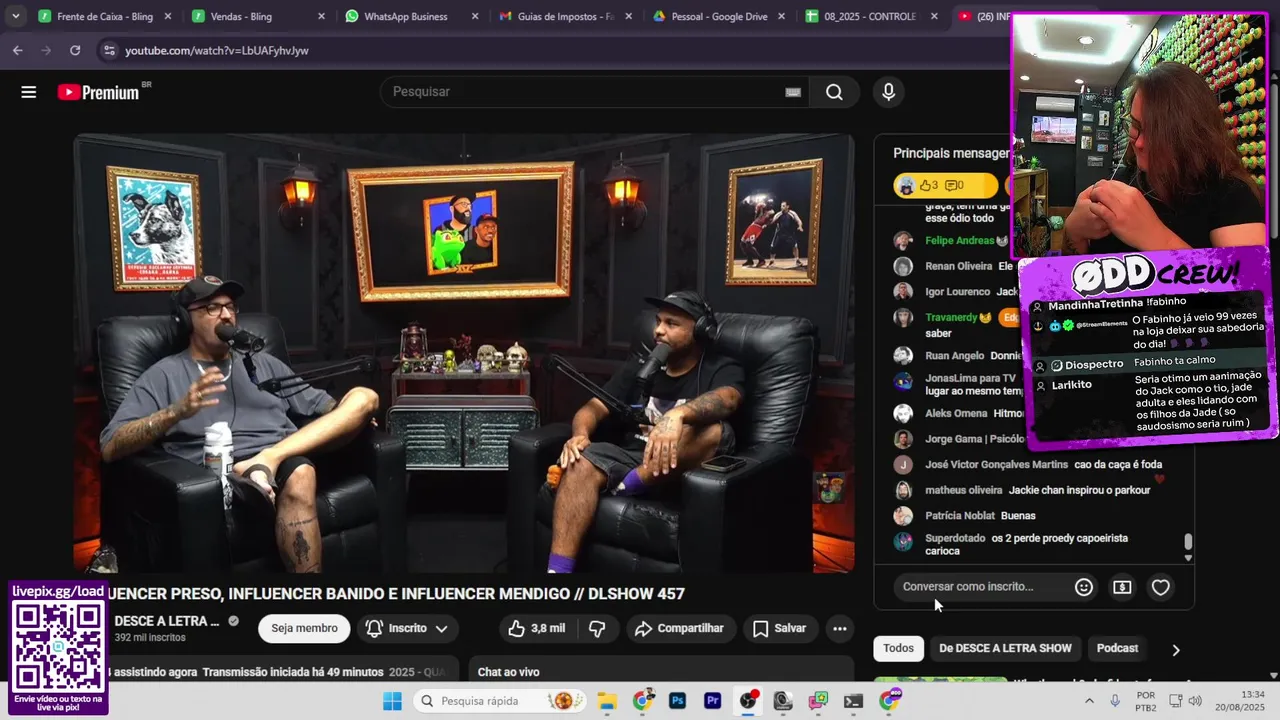
Task: Open the on-screen keyboard in search box
Action: coord(793,92)
